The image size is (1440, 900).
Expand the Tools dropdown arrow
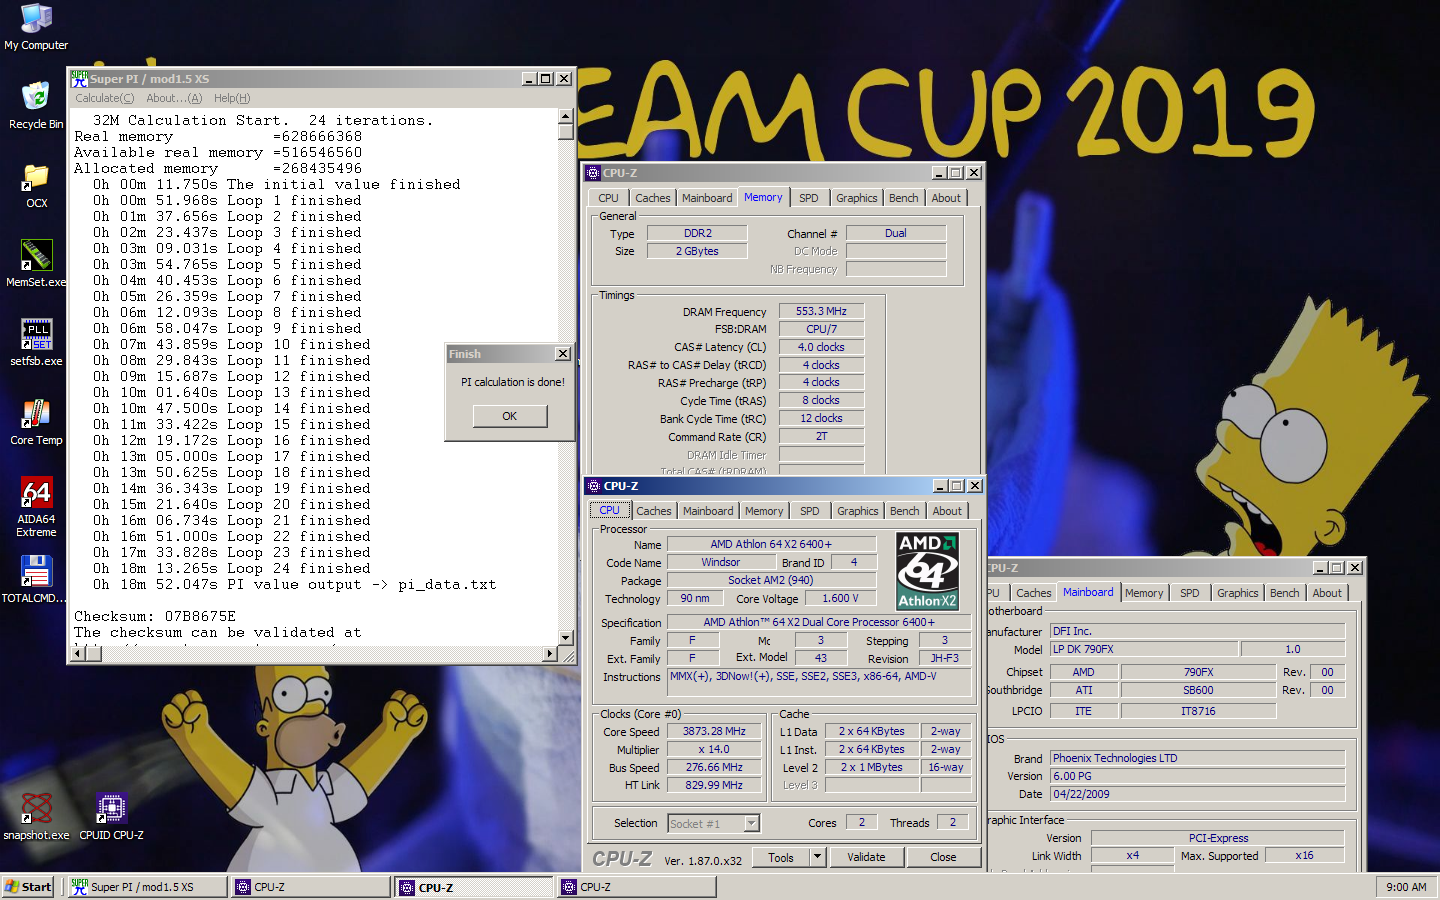[817, 857]
